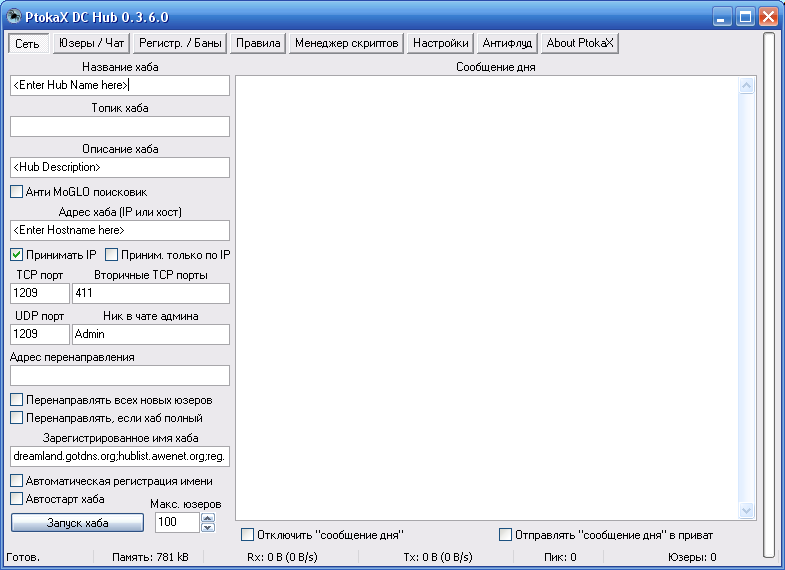This screenshot has height=570, width=785.
Task: Click the UDP порт field
Action: (x=40, y=334)
